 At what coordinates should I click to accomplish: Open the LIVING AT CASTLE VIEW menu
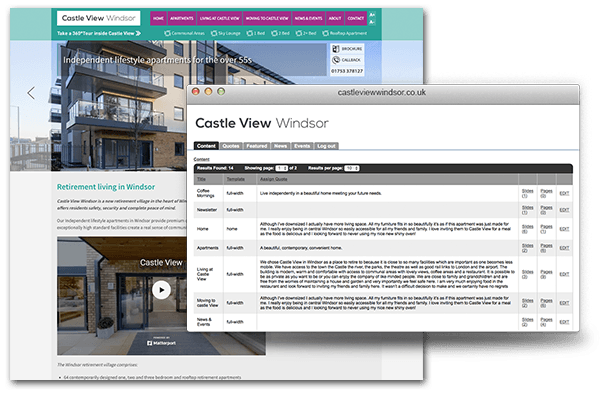[219, 18]
